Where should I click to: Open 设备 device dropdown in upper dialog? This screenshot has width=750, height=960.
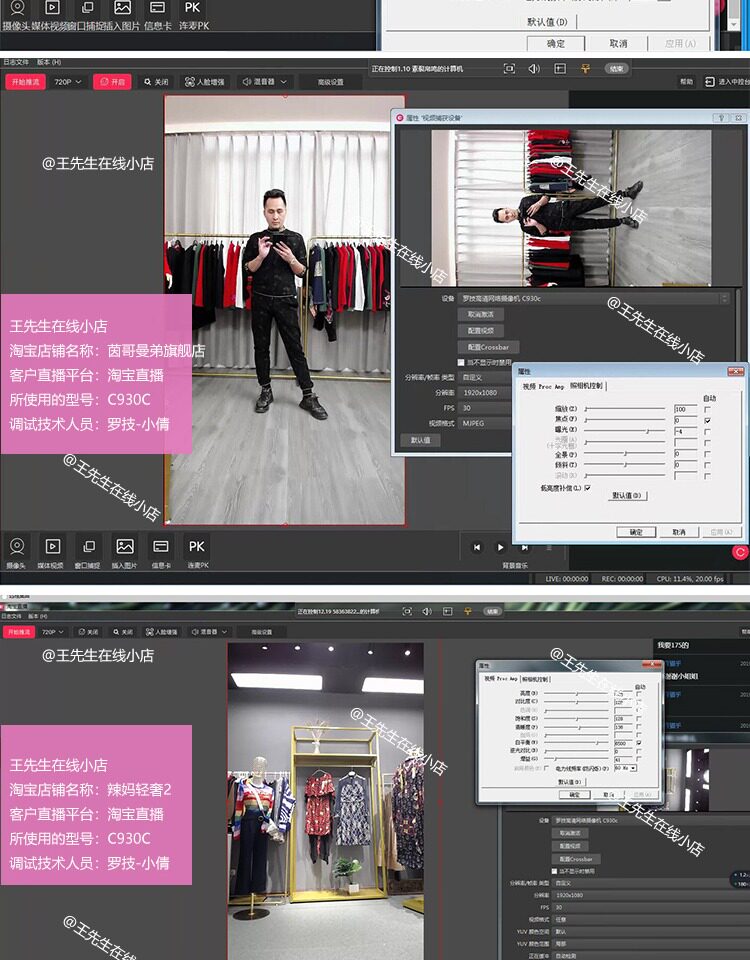click(594, 298)
